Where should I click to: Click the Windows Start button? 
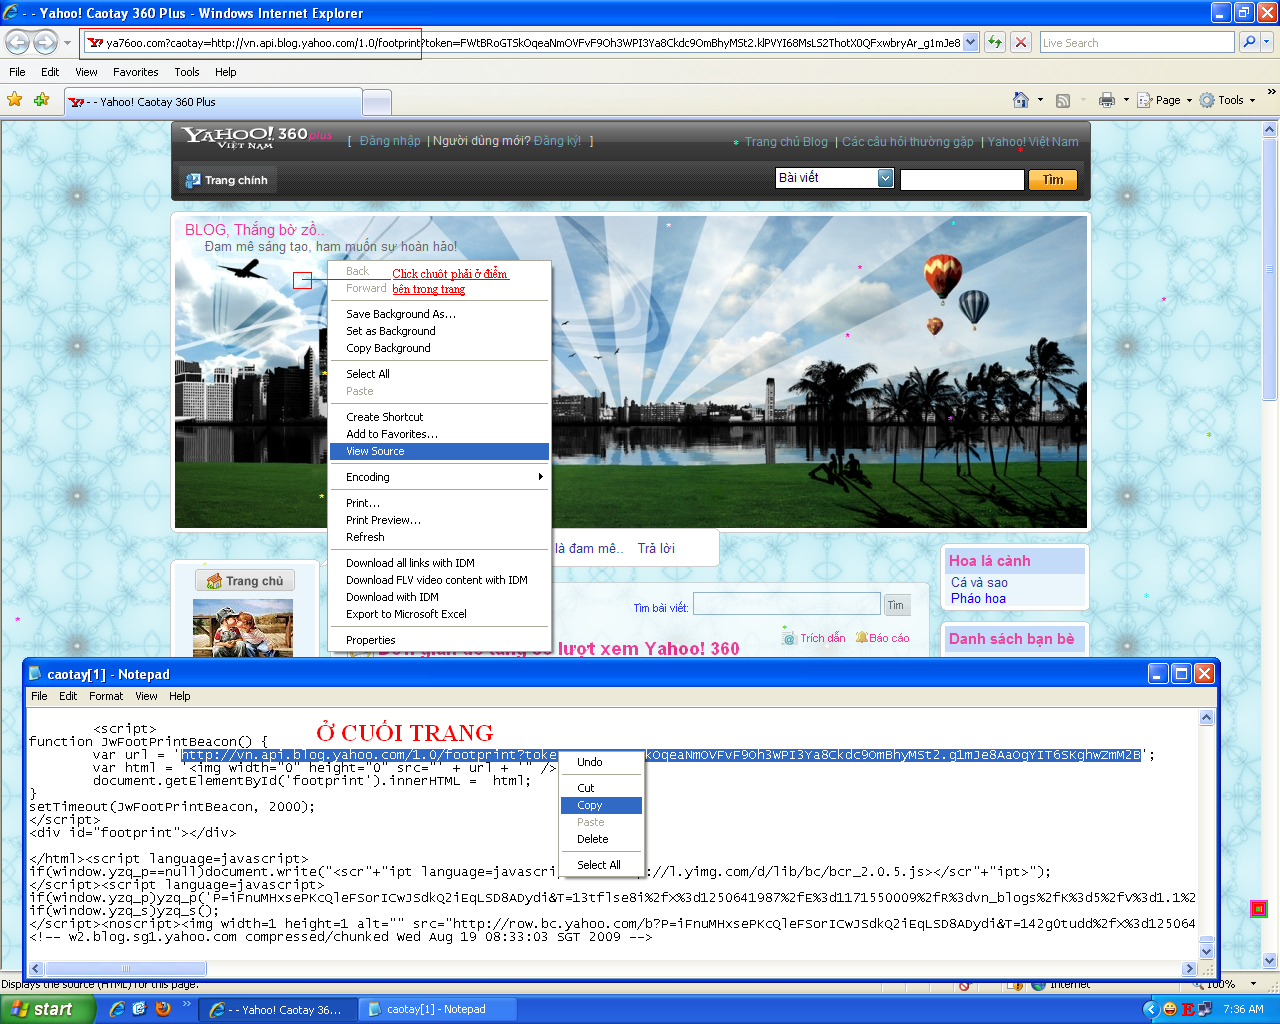tap(47, 1009)
